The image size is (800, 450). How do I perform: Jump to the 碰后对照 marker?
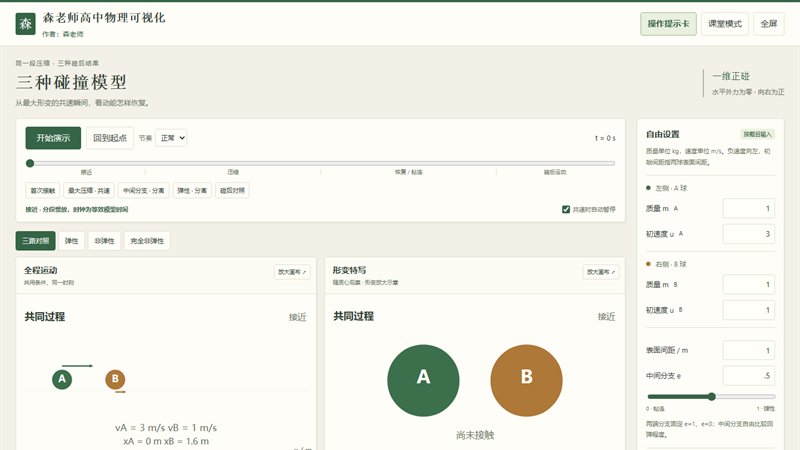point(232,190)
